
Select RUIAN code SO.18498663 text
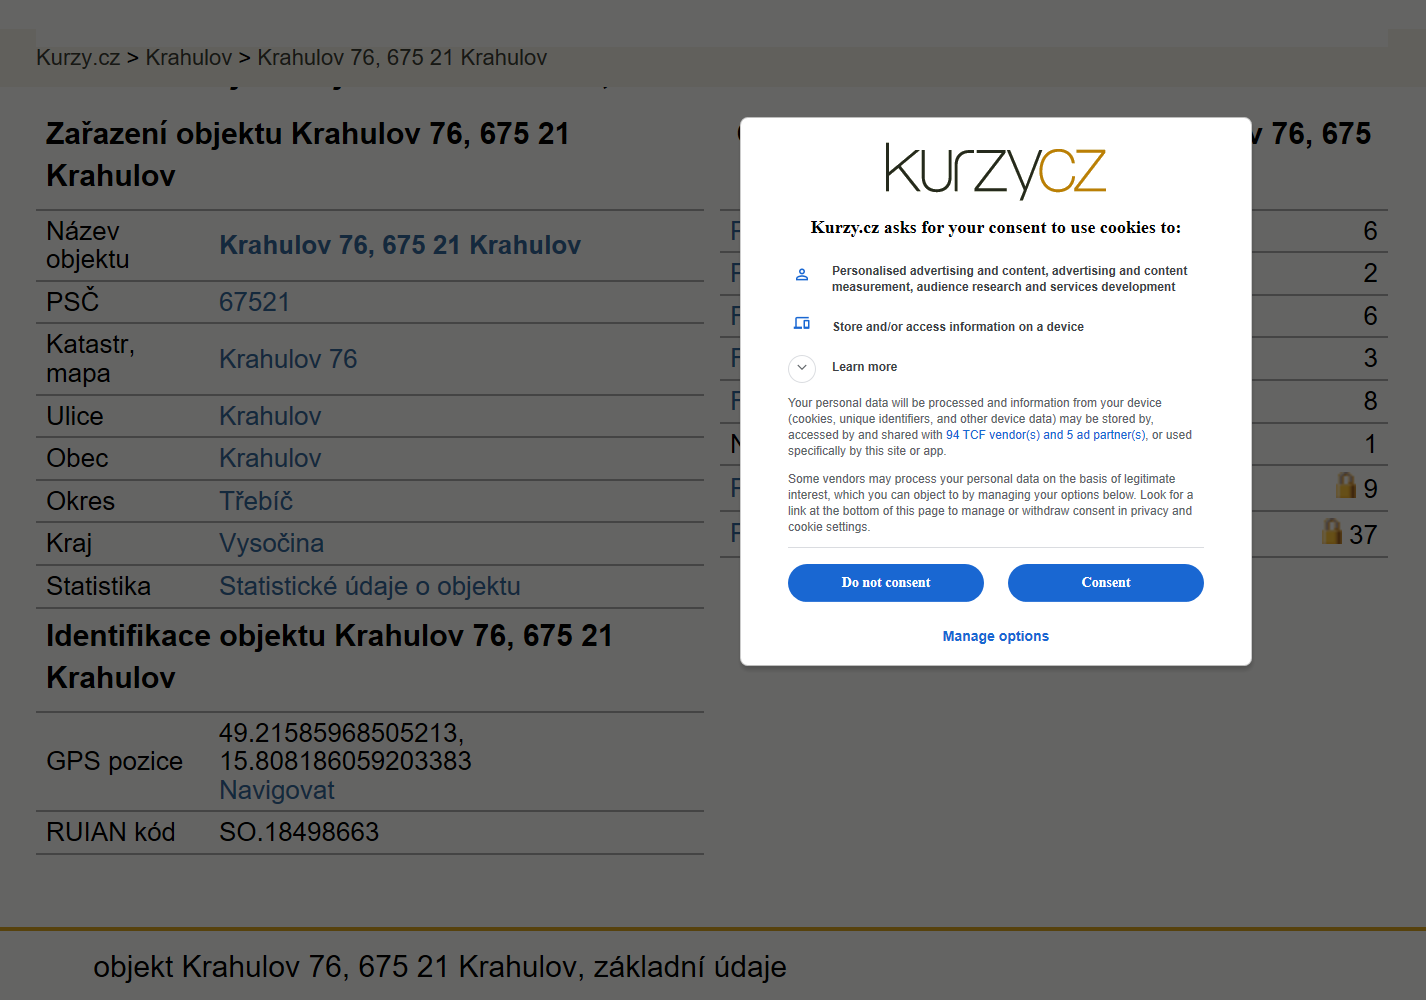299,832
